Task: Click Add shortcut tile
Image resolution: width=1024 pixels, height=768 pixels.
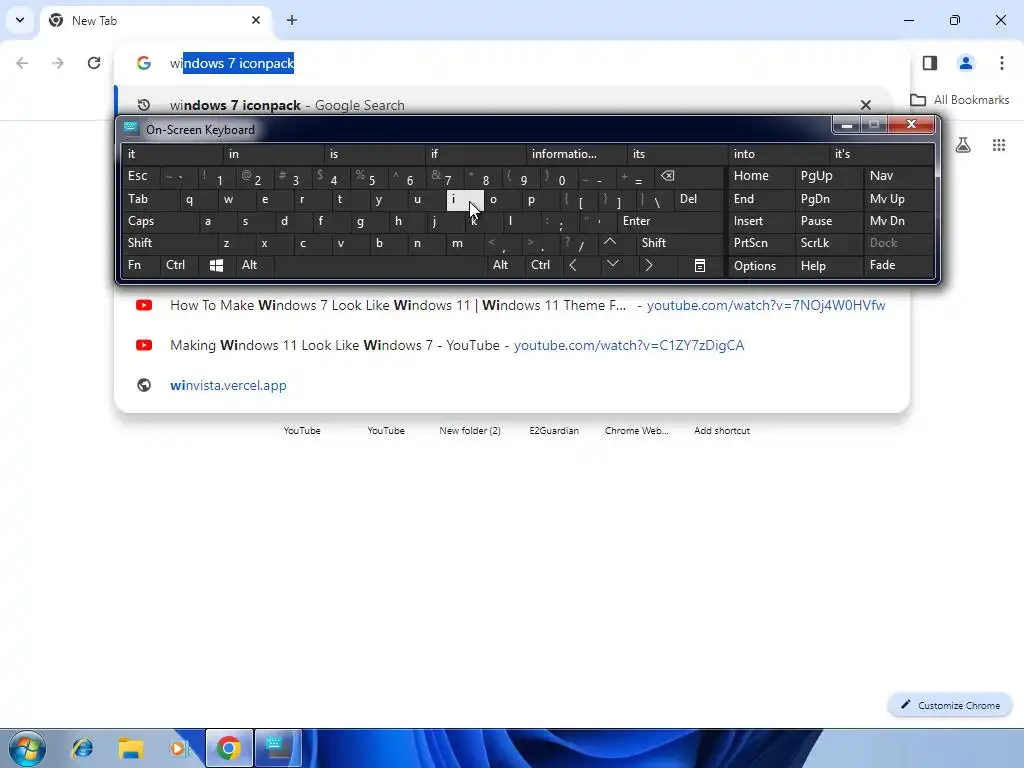Action: (x=722, y=431)
